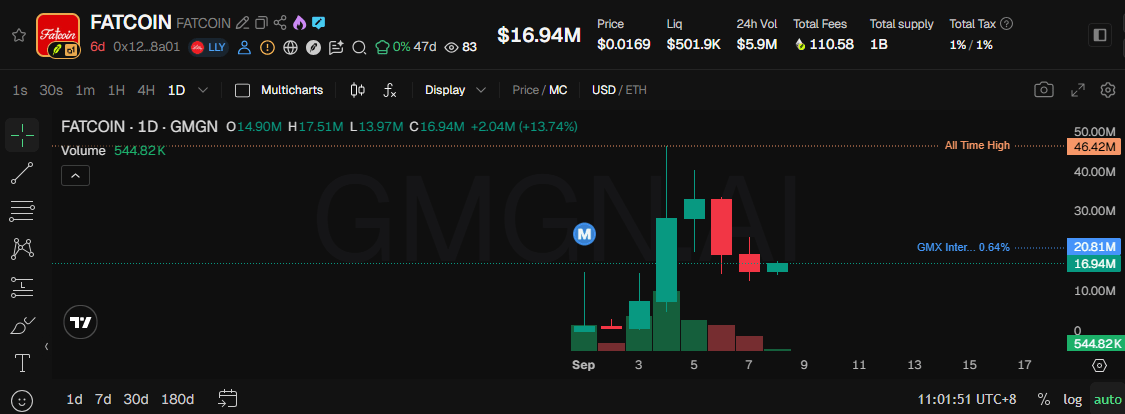The width and height of the screenshot is (1125, 414).
Task: Select the crosshair cursor tool
Action: click(22, 135)
